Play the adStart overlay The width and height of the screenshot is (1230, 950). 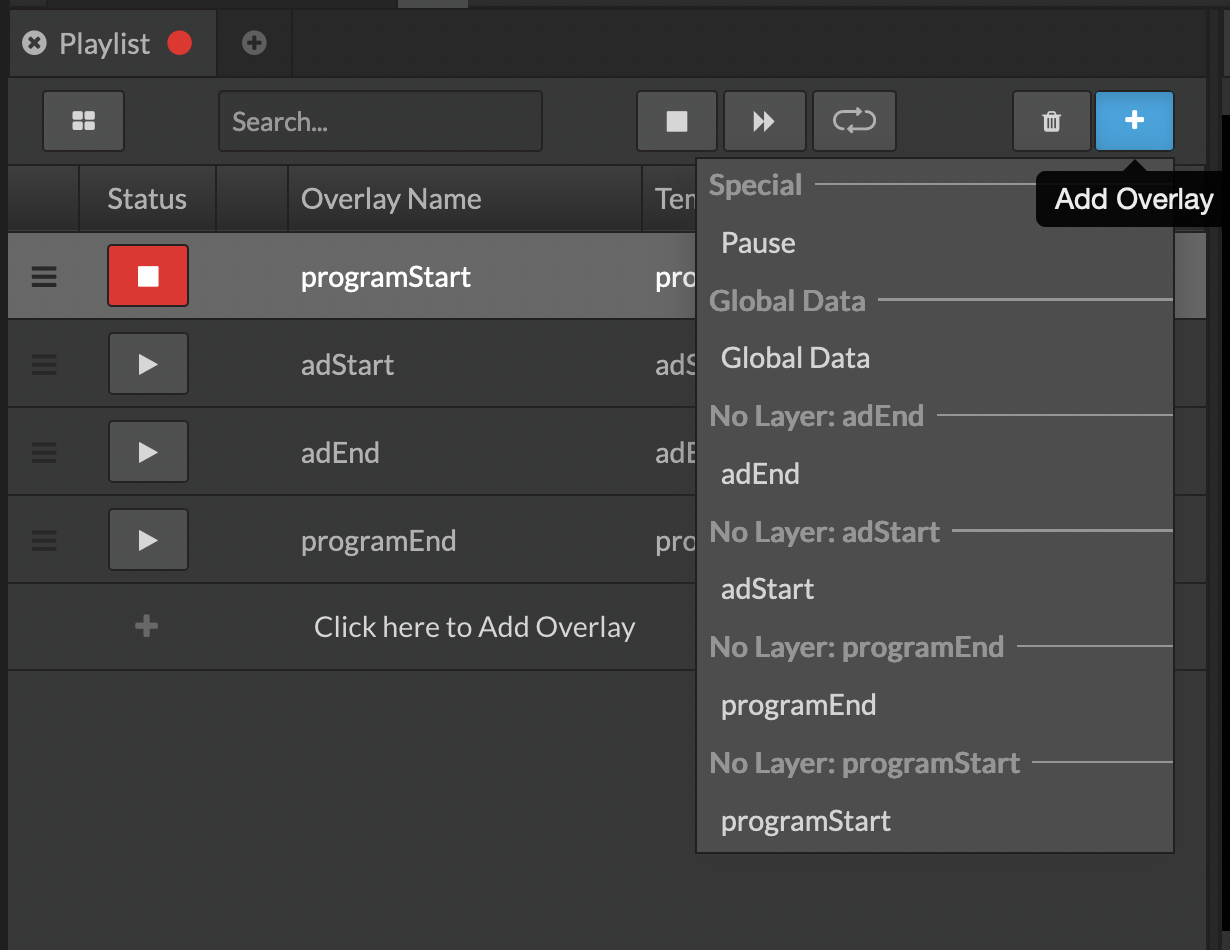coord(148,364)
